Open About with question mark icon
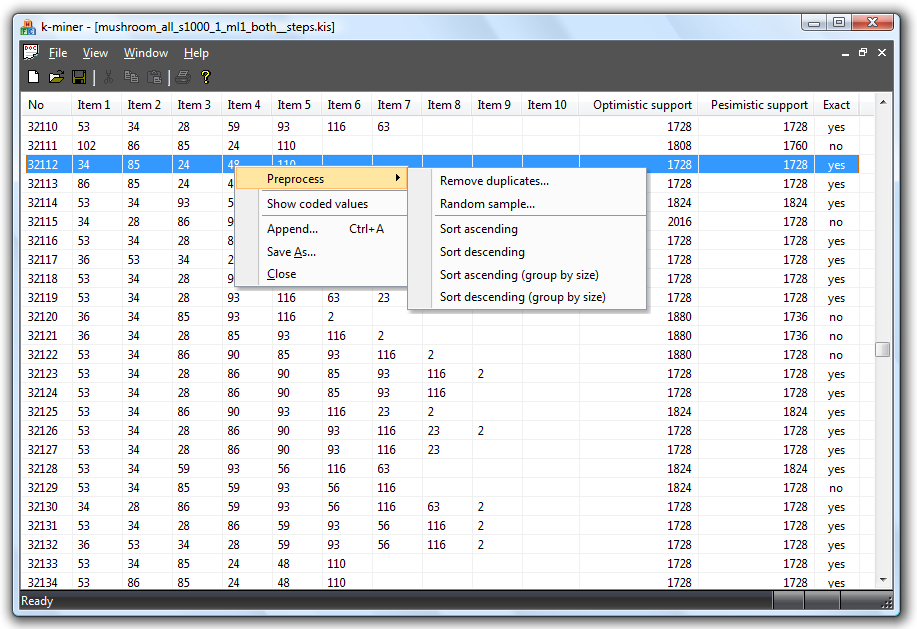Viewport: 917px width, 629px height. 205,77
